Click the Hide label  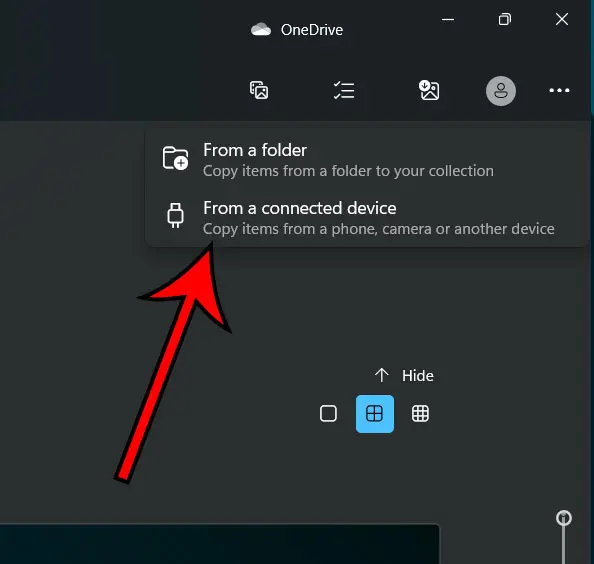click(x=418, y=376)
